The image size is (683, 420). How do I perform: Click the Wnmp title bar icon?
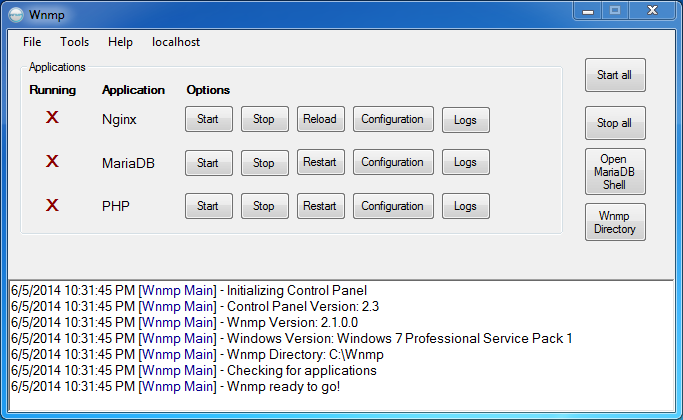[16, 15]
